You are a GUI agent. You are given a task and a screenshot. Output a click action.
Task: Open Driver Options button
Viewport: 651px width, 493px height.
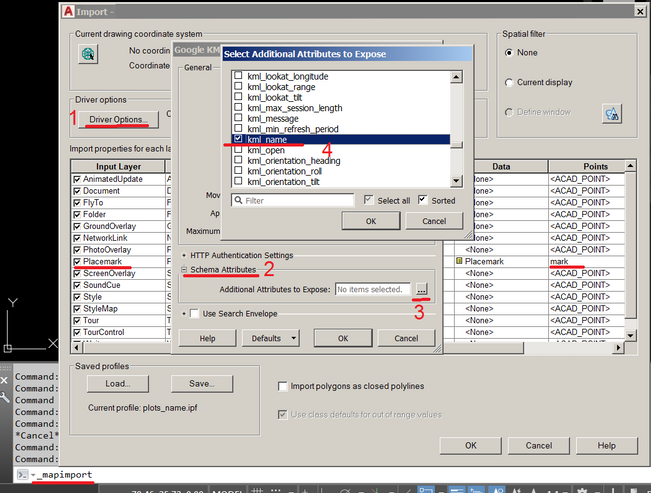pos(119,120)
